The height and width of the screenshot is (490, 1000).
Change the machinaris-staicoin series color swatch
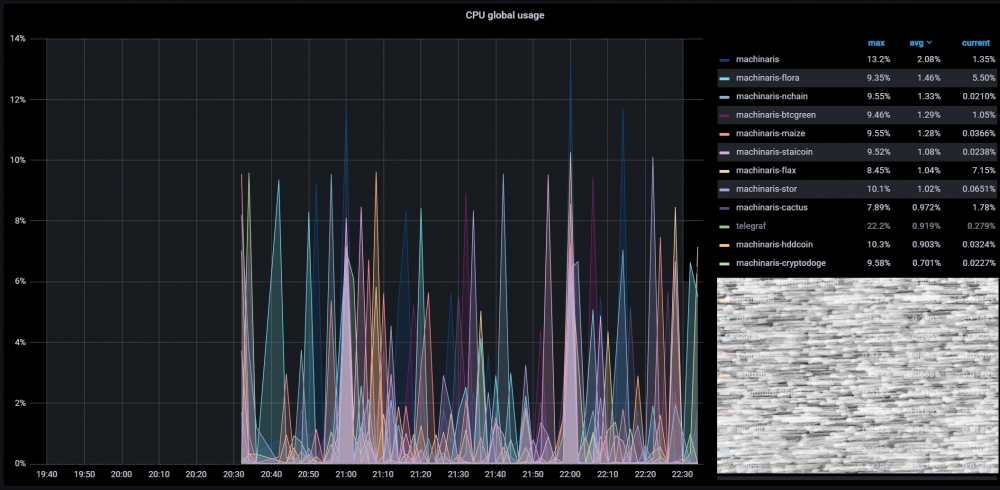click(x=724, y=152)
